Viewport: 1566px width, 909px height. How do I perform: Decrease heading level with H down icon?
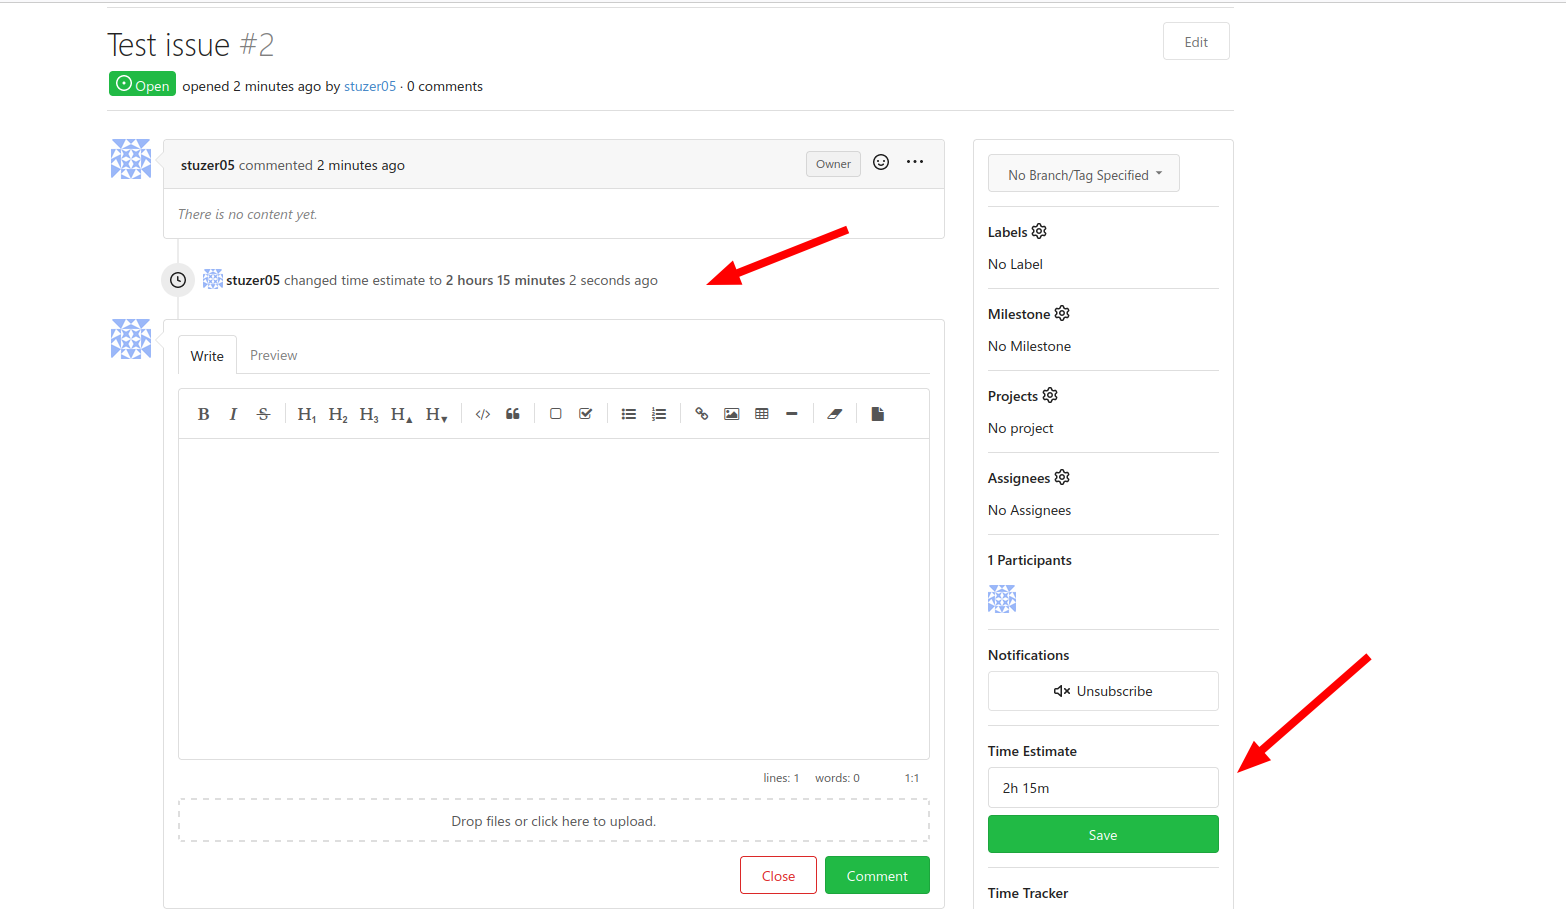point(436,414)
